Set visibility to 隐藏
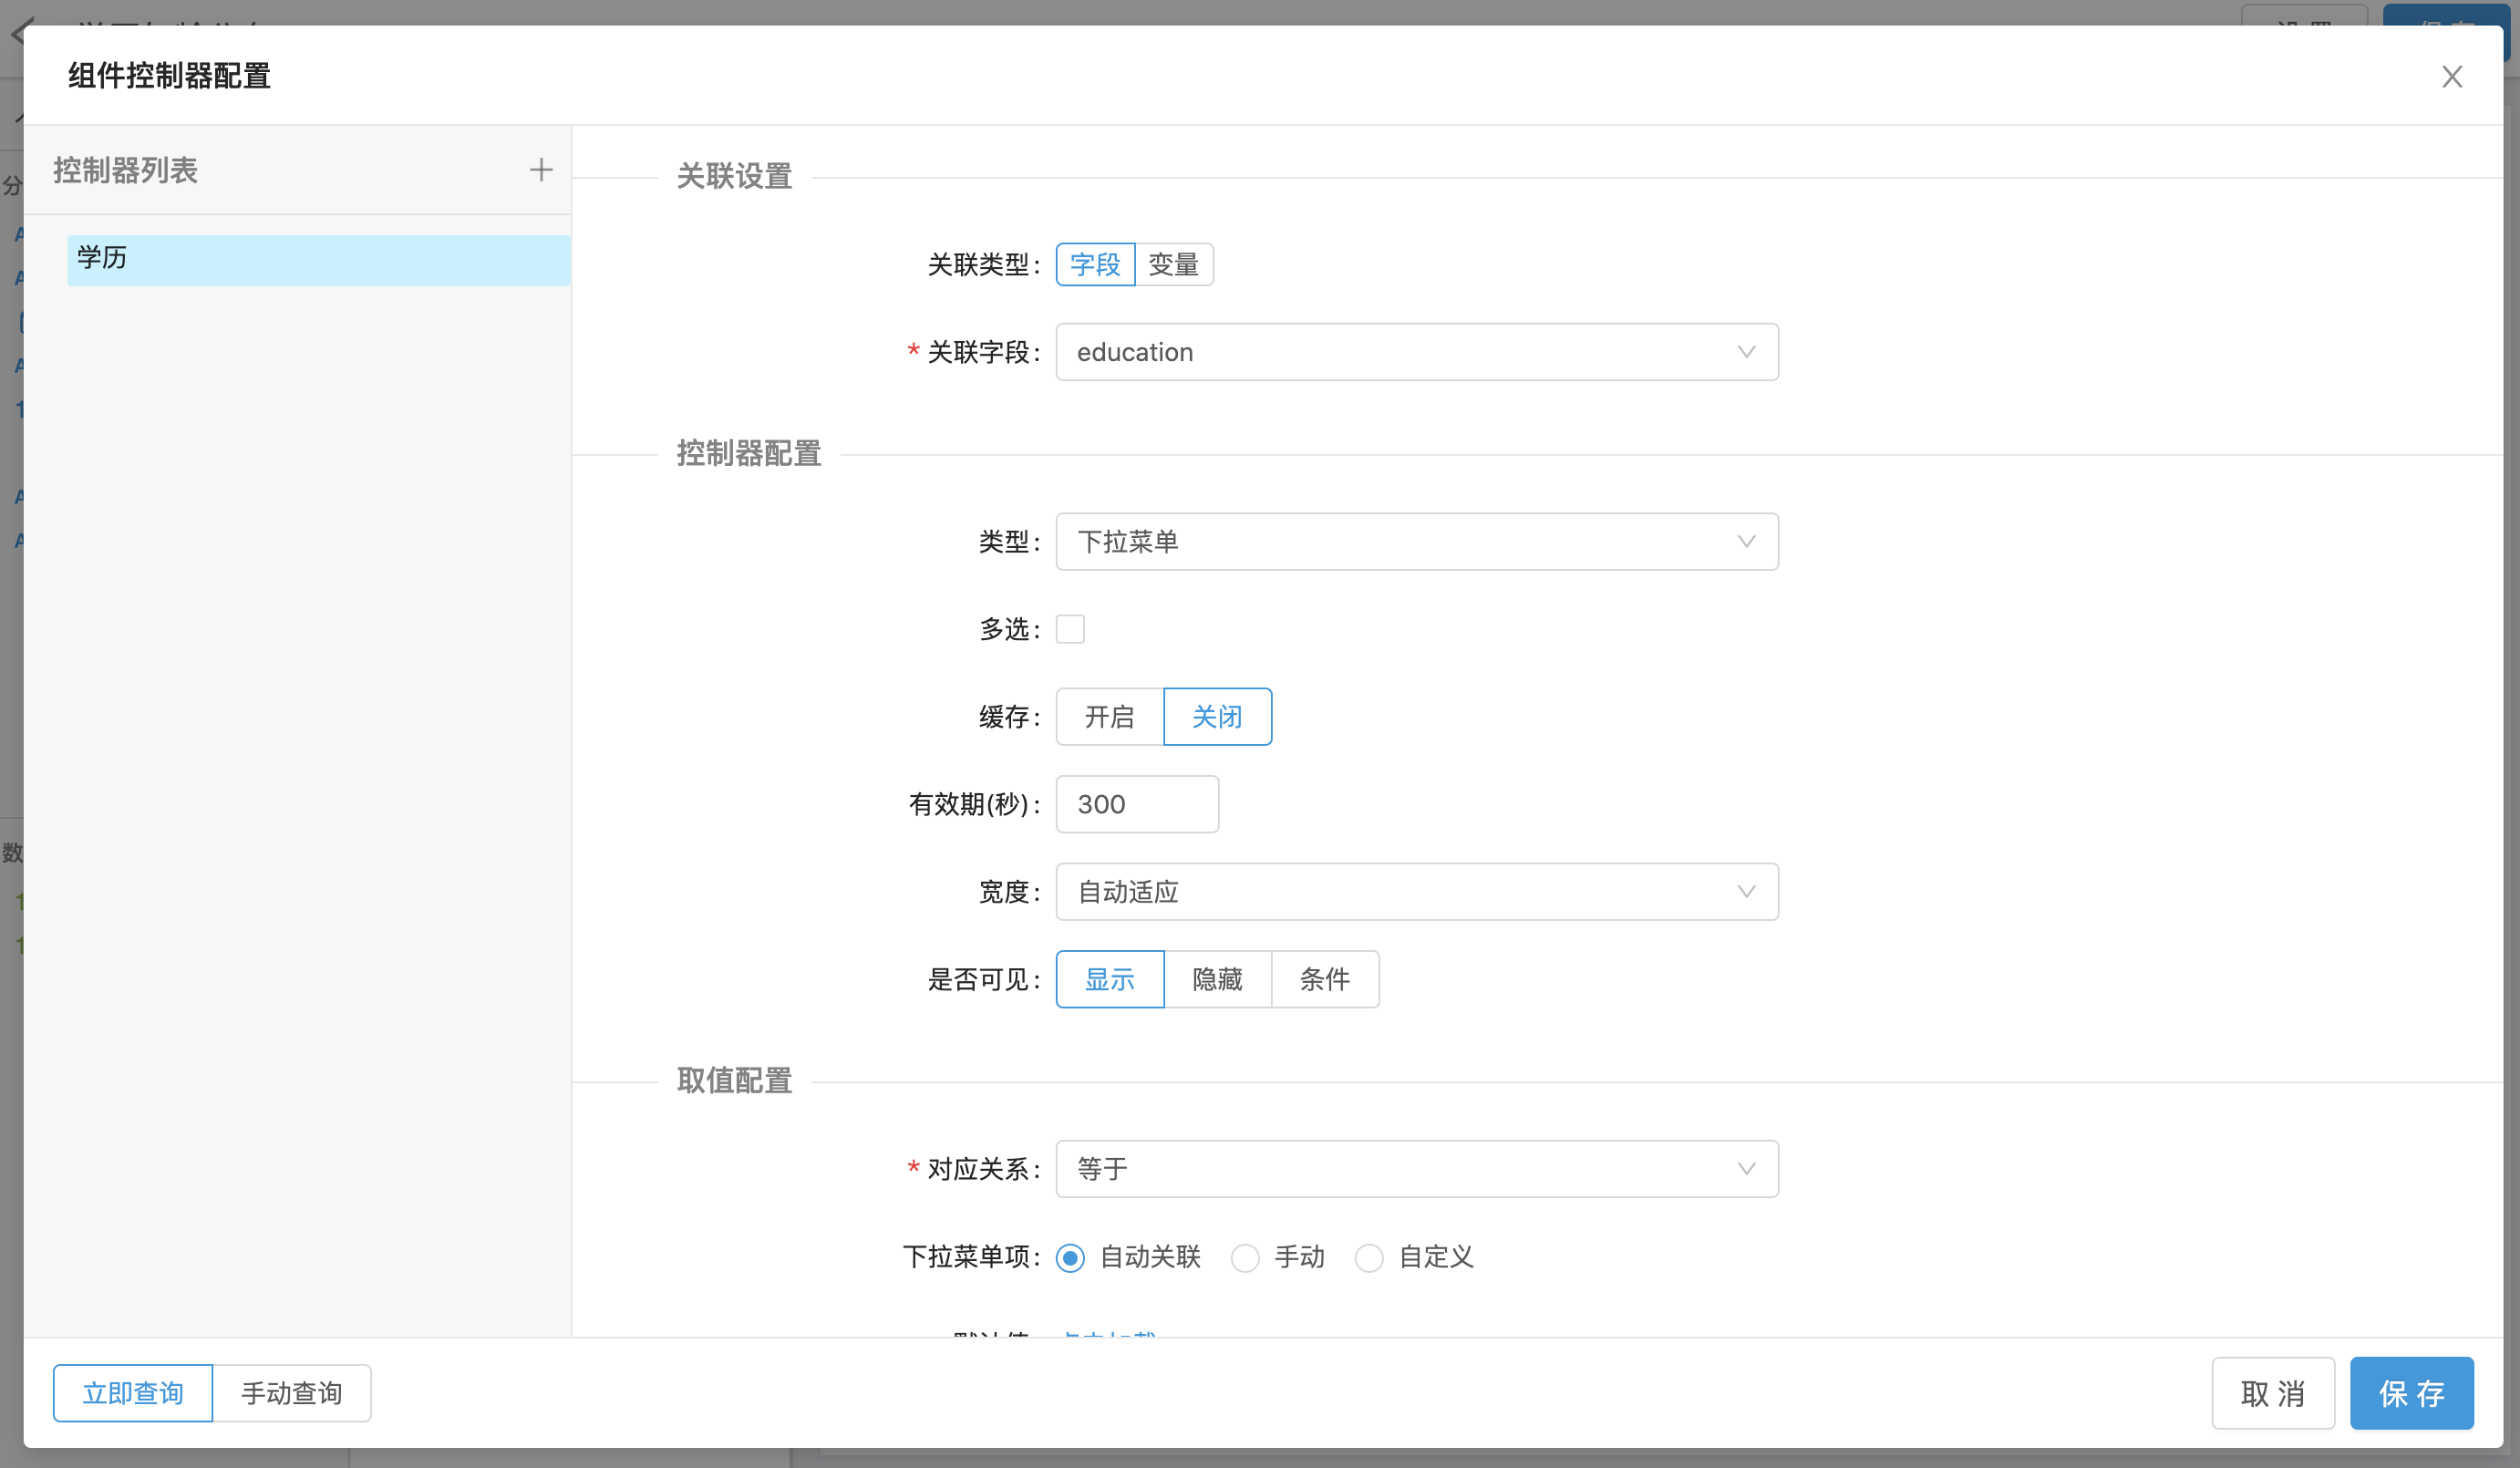This screenshot has height=1468, width=2520. tap(1217, 979)
